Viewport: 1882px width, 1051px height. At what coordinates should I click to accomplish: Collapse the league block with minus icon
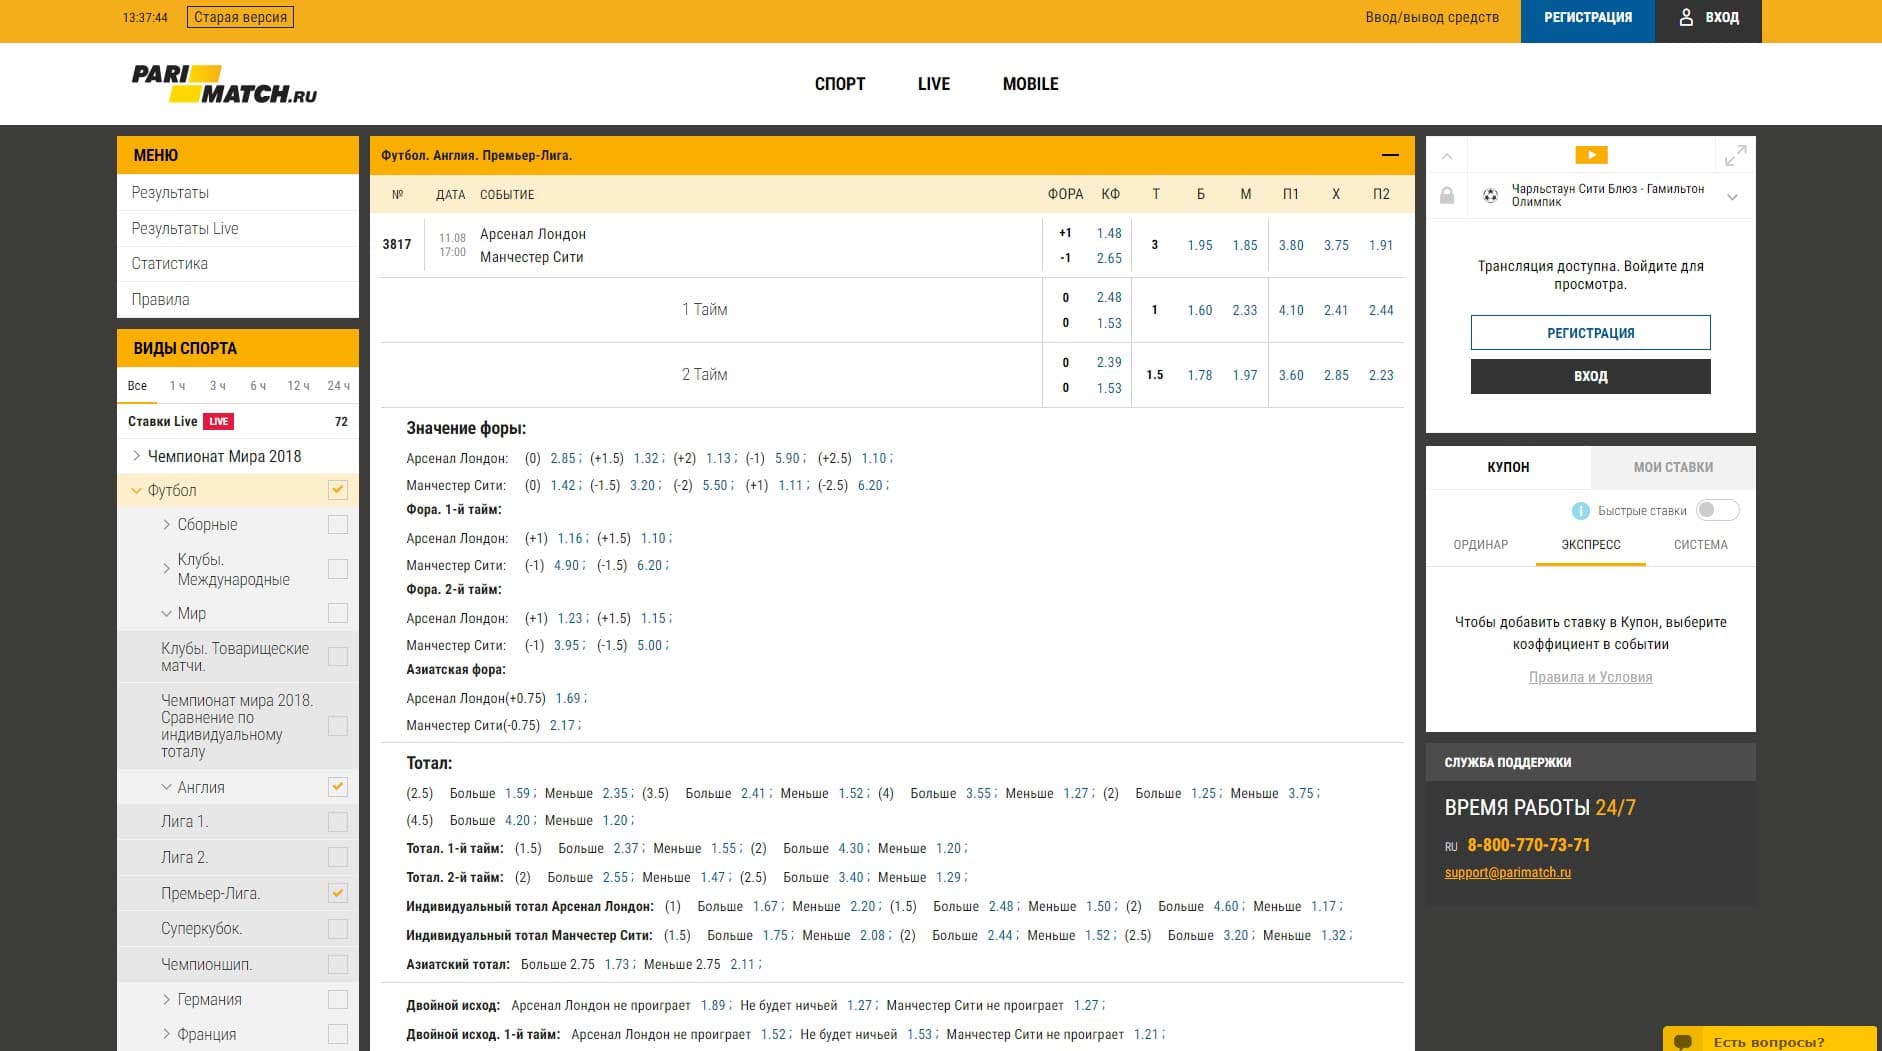1389,155
